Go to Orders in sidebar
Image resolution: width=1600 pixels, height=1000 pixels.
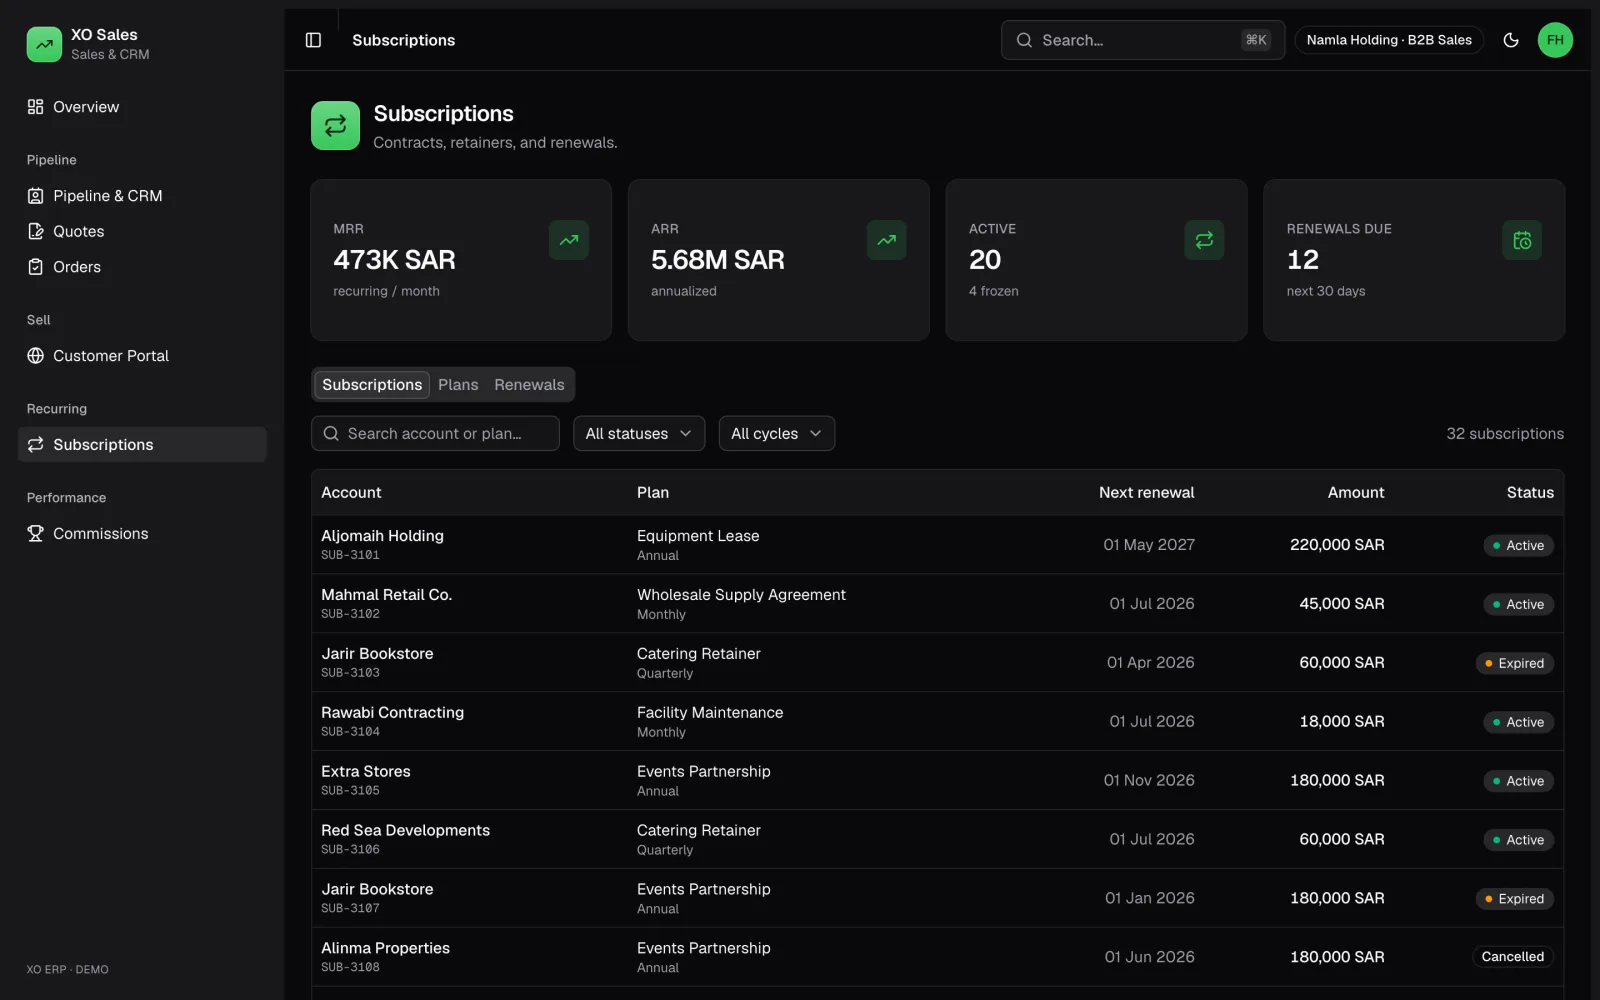point(142,267)
